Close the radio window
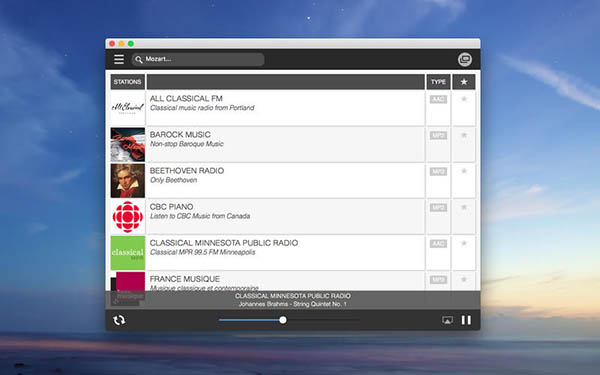Image resolution: width=600 pixels, height=375 pixels. (x=112, y=44)
